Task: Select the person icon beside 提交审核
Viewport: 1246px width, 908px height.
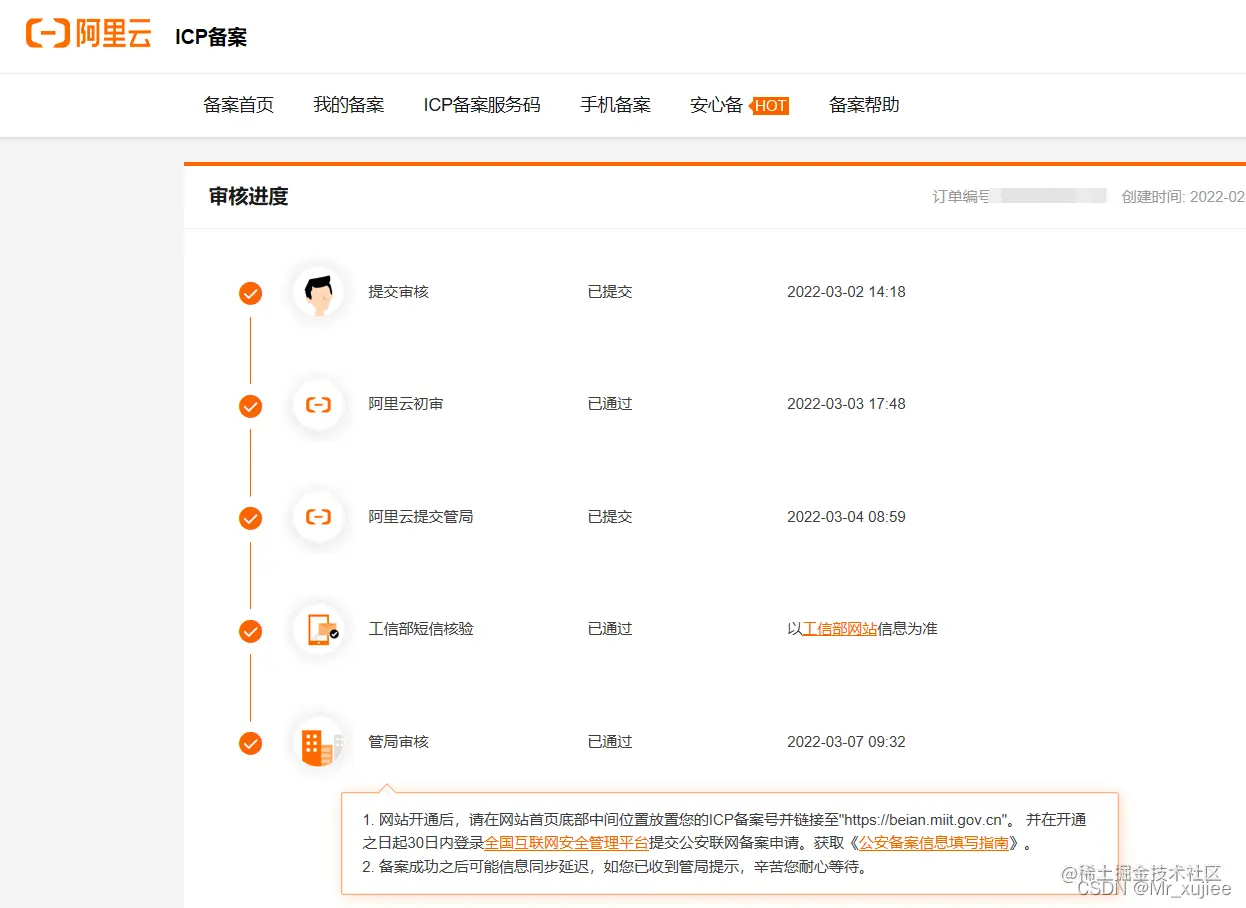Action: click(x=318, y=293)
